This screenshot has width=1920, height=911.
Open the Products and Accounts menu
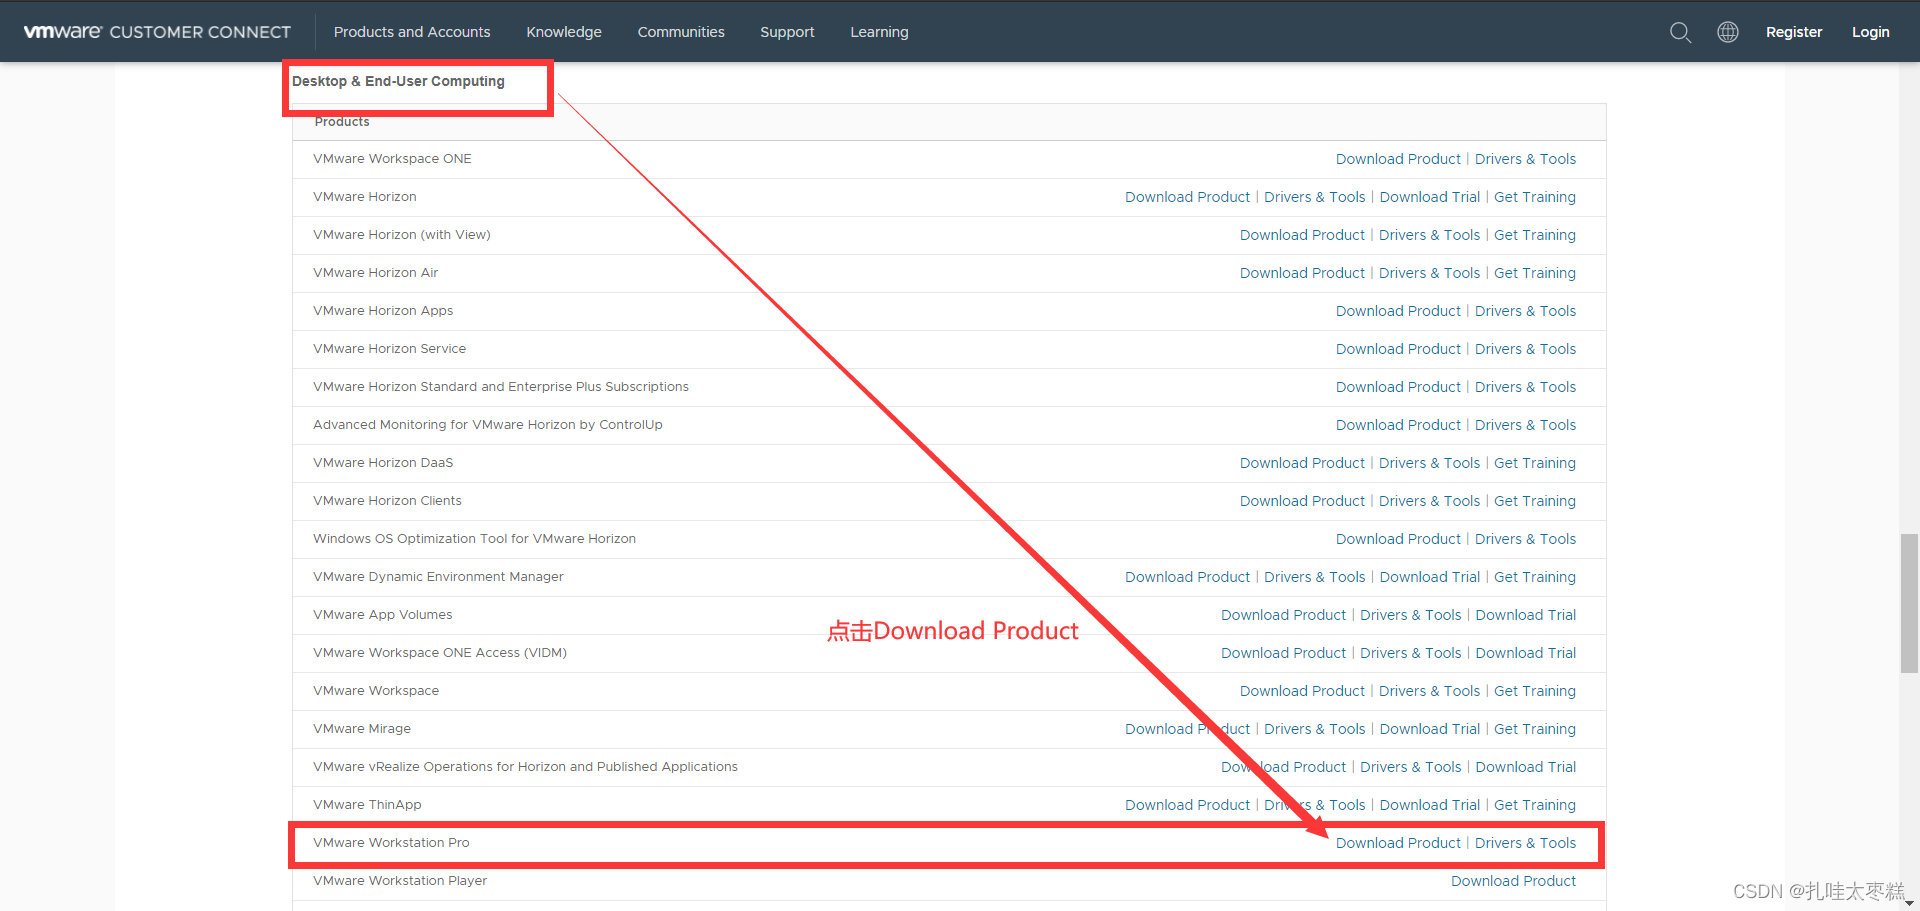(412, 32)
